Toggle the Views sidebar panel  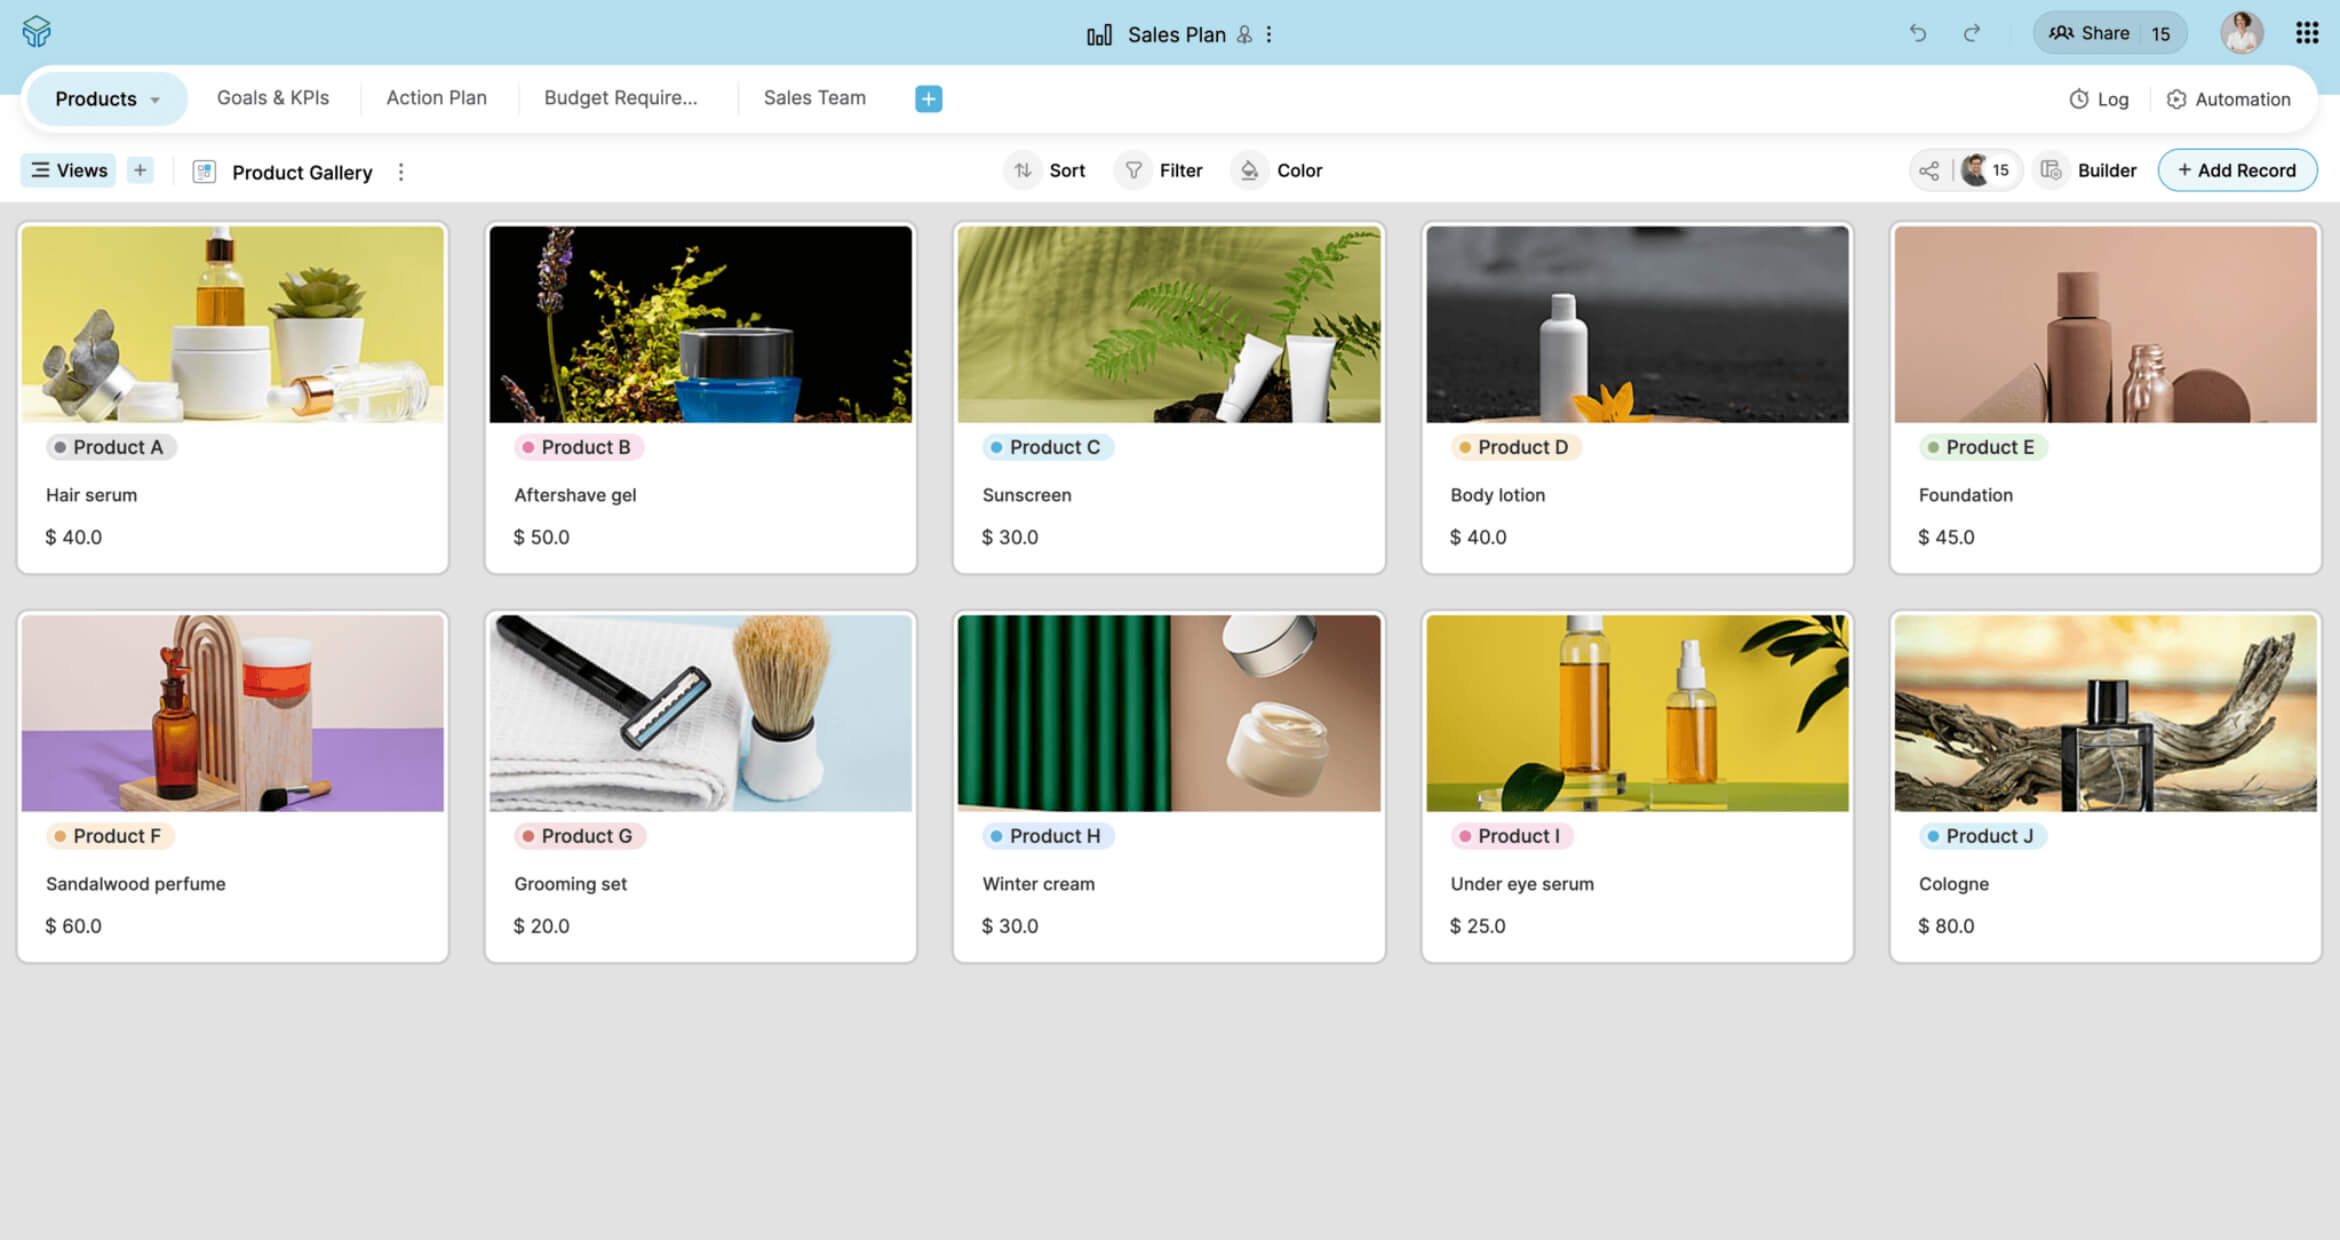pyautogui.click(x=69, y=170)
